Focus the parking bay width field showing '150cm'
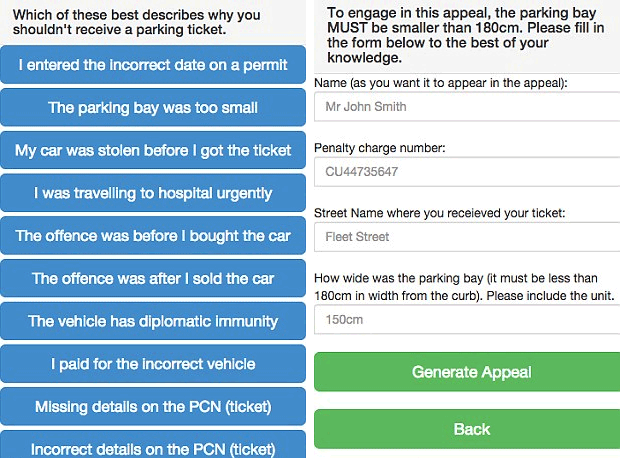 pyautogui.click(x=468, y=320)
